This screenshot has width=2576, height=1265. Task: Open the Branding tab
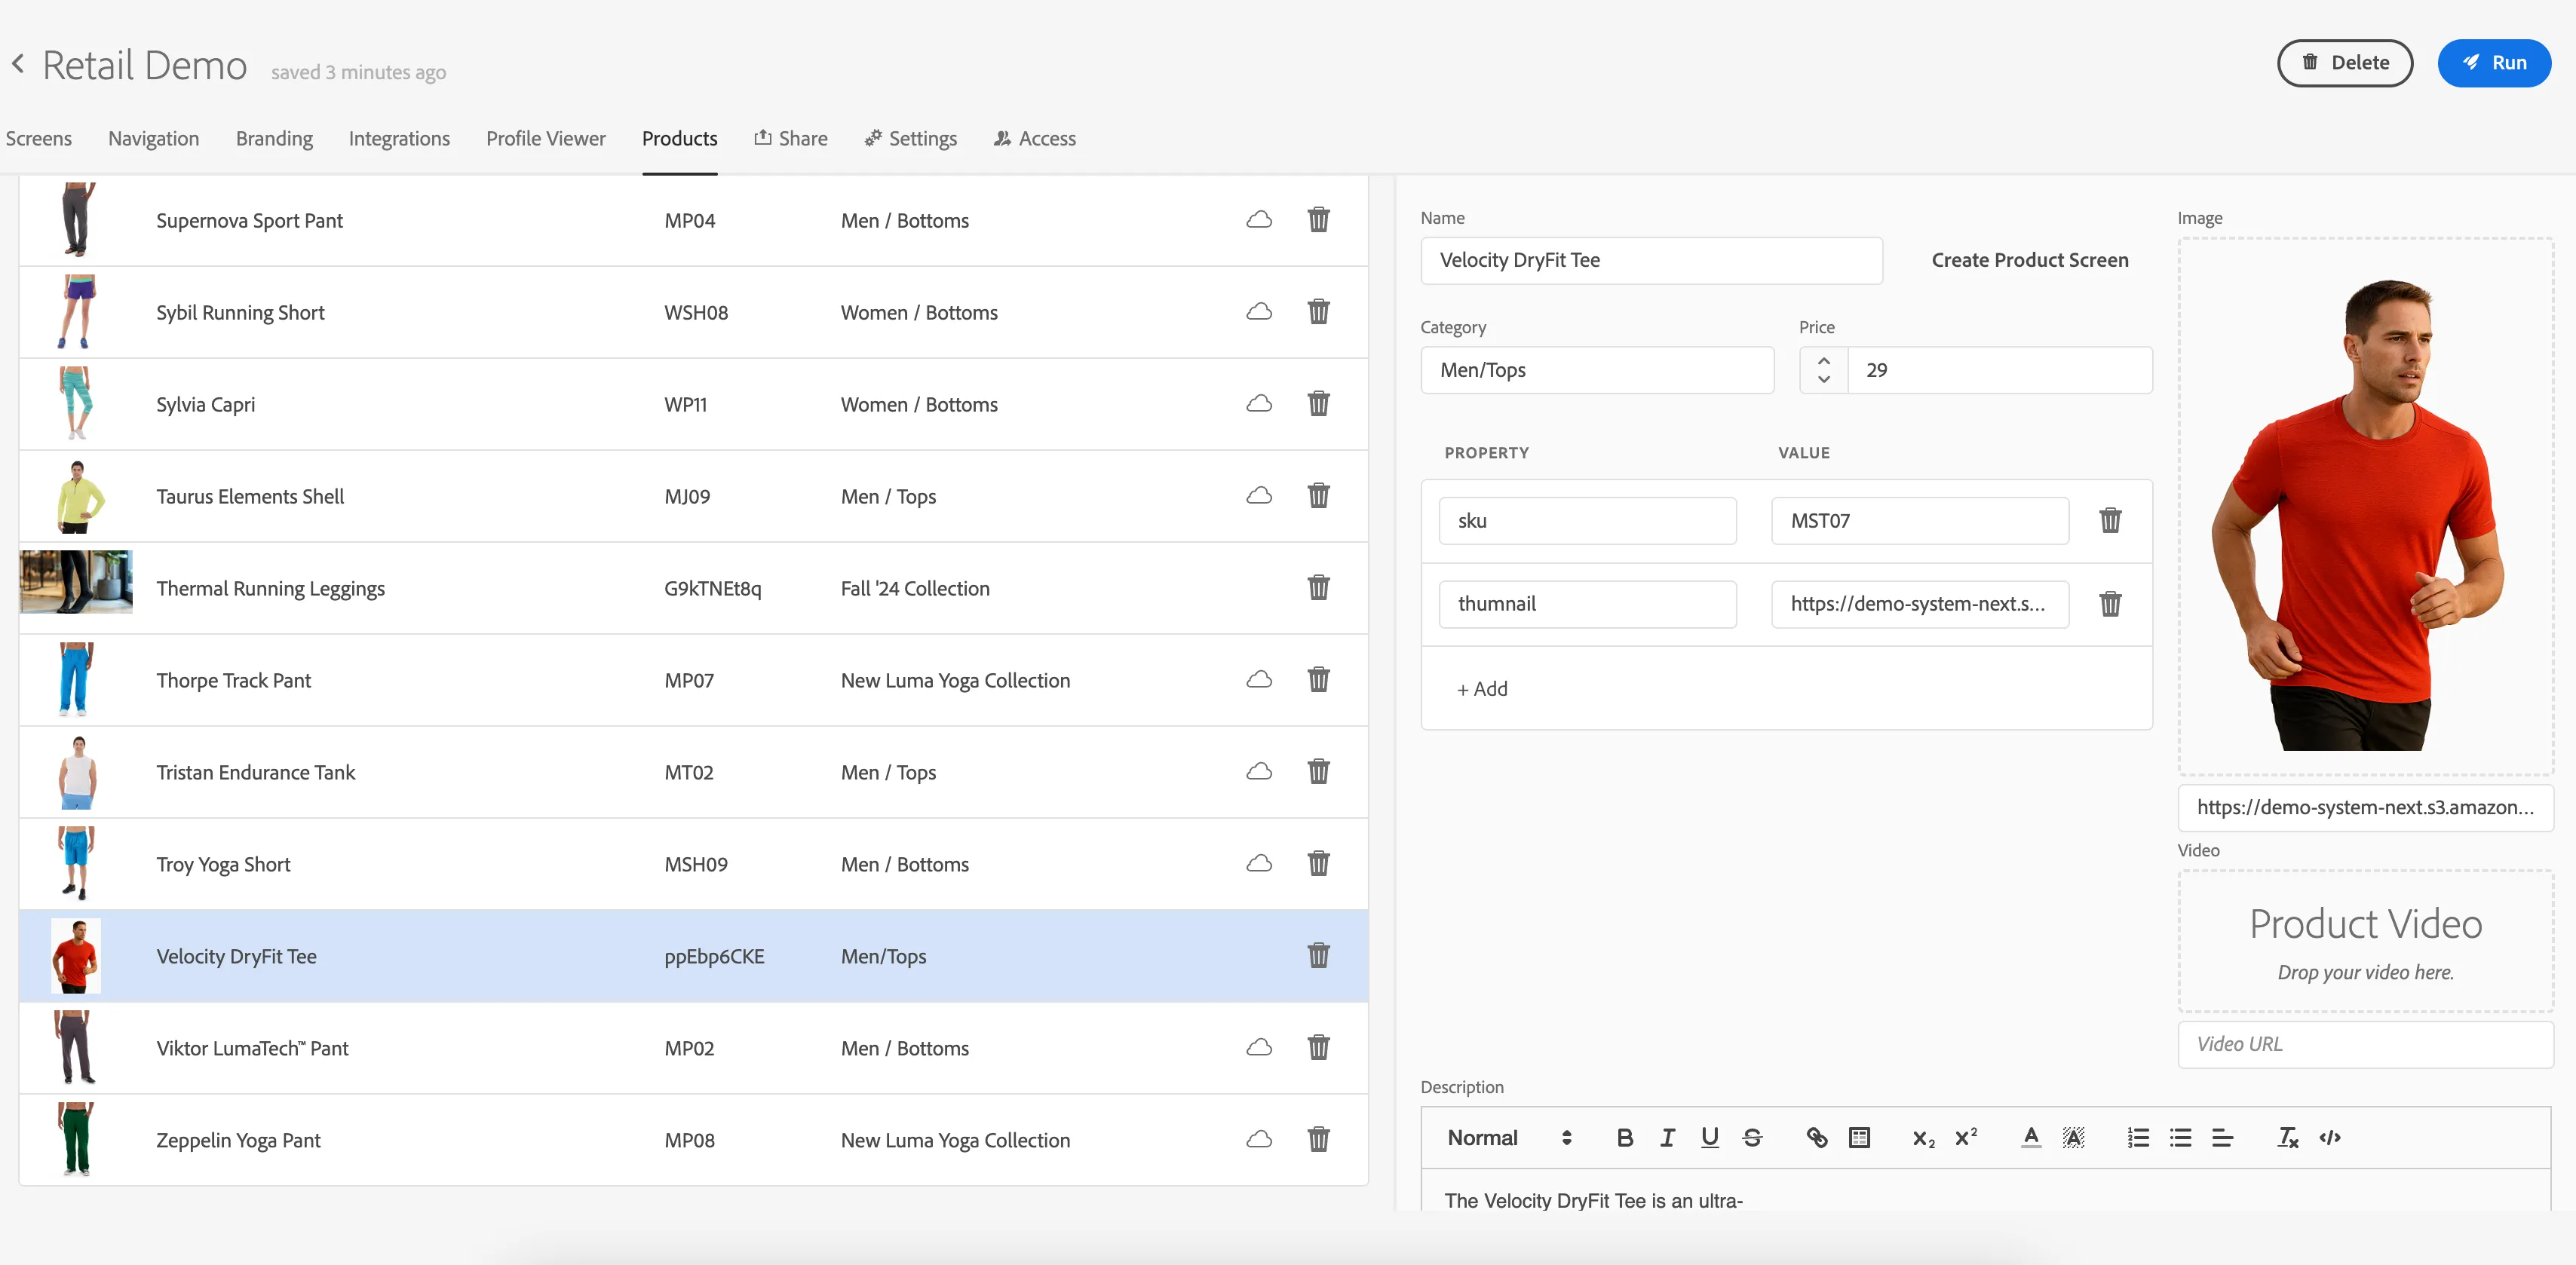(274, 139)
